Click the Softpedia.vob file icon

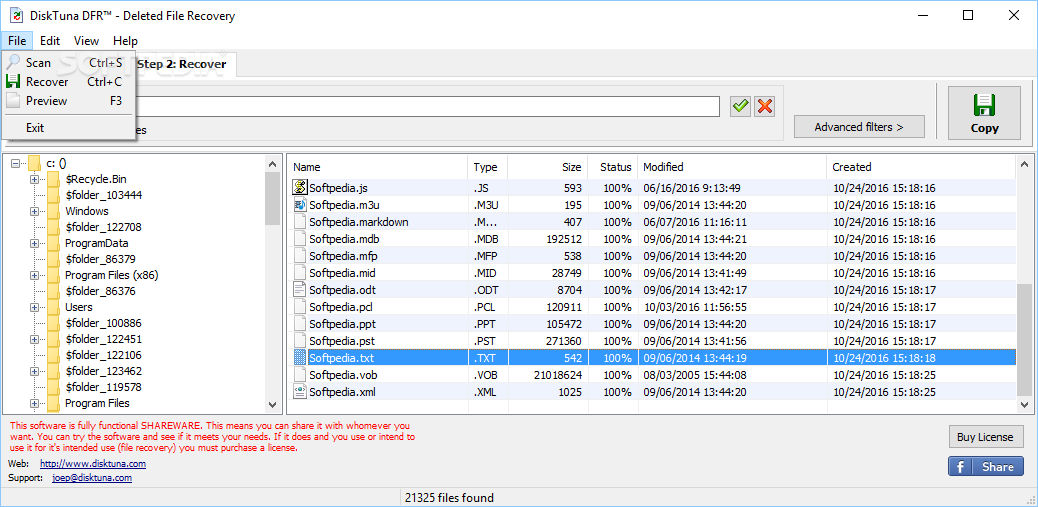point(300,375)
